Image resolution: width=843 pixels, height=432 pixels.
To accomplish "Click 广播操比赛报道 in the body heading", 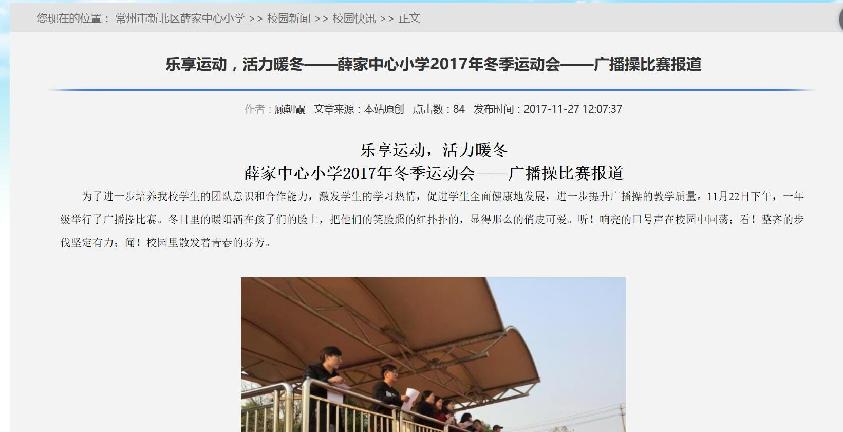I will pos(566,173).
